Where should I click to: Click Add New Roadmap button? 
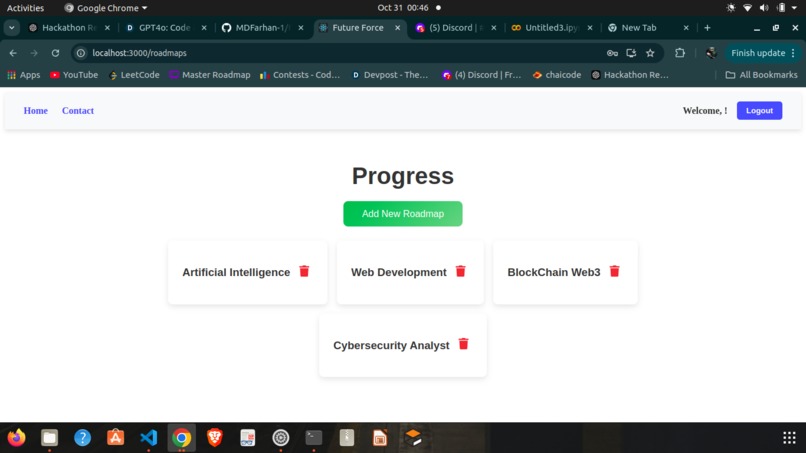click(402, 213)
